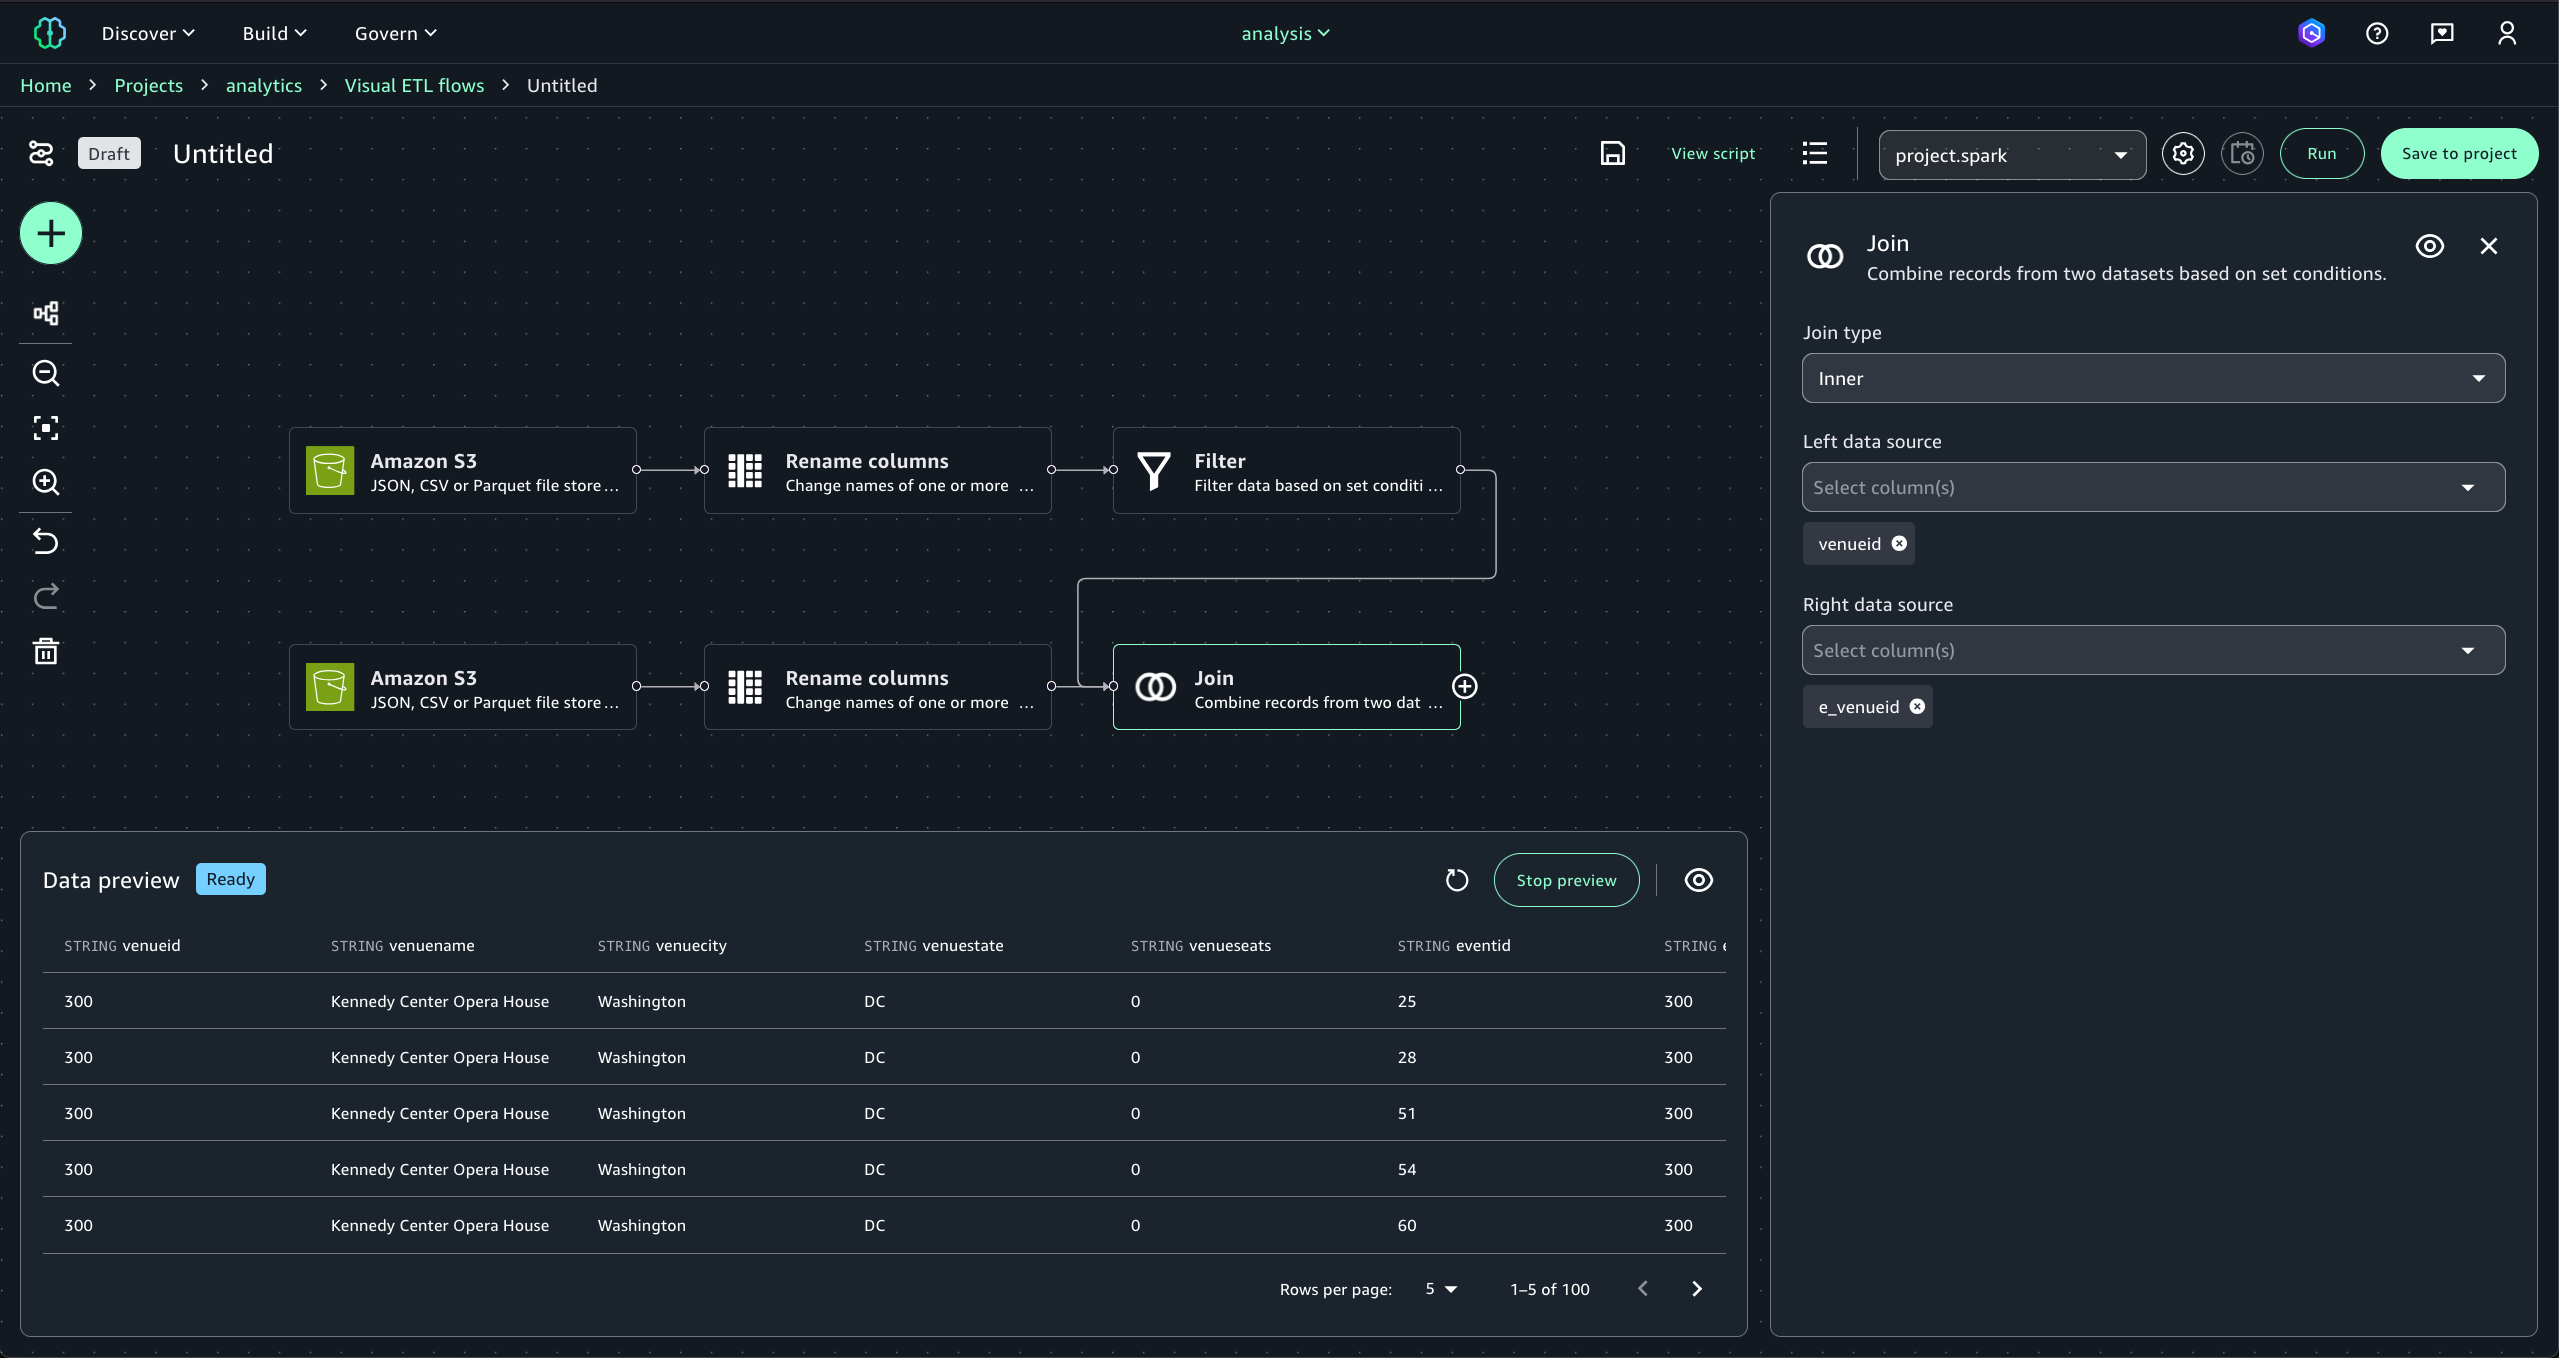The image size is (2559, 1358).
Task: Click the undo arrow icon
Action: [46, 541]
